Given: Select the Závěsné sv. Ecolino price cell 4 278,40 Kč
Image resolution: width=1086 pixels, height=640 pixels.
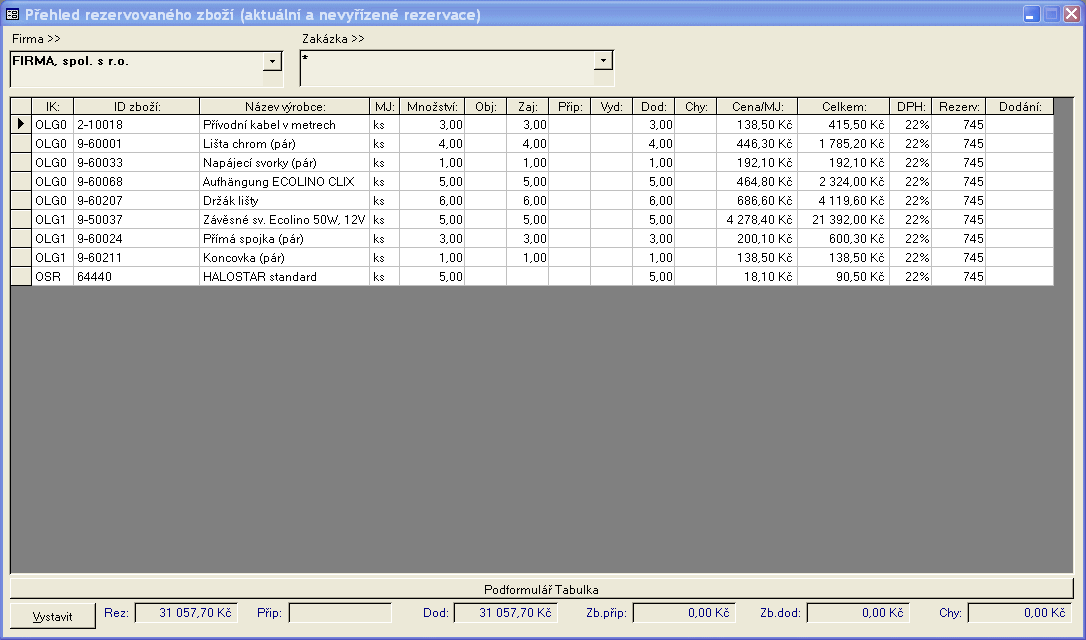Looking at the screenshot, I should click(x=756, y=220).
